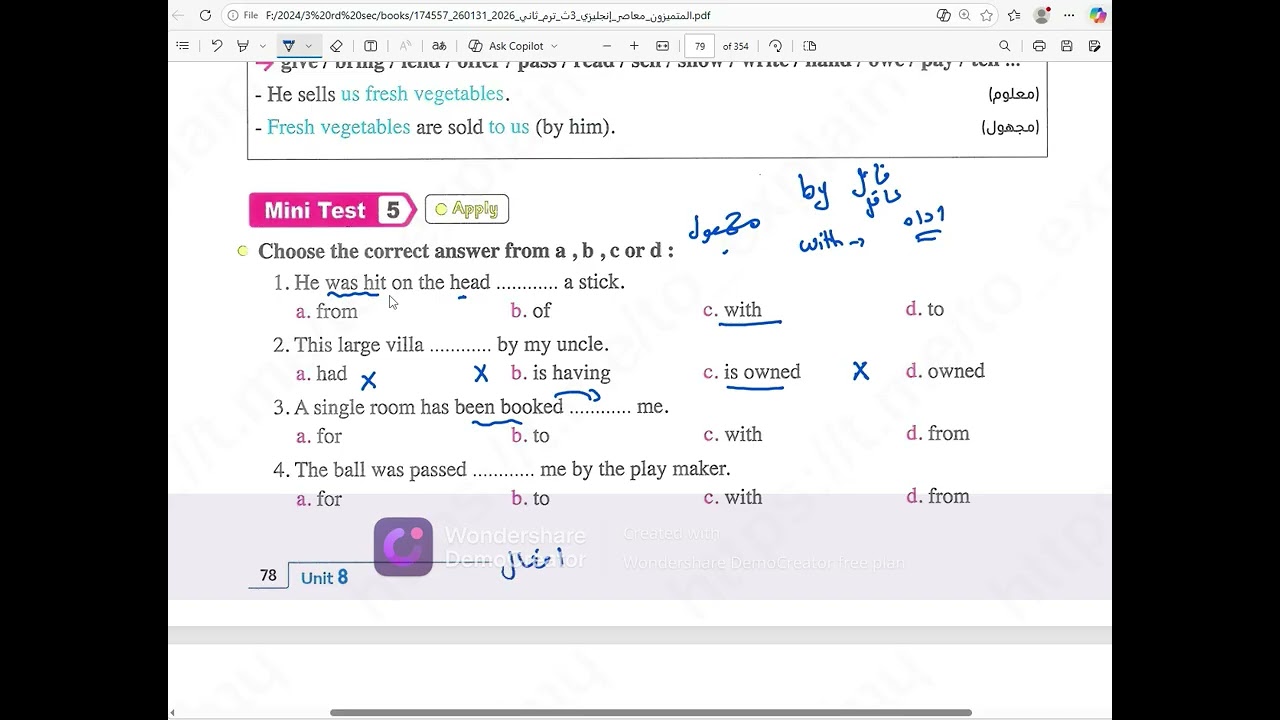Viewport: 1280px width, 720px height.
Task: Click answer 'c. with' in question 3
Action: coord(732,435)
